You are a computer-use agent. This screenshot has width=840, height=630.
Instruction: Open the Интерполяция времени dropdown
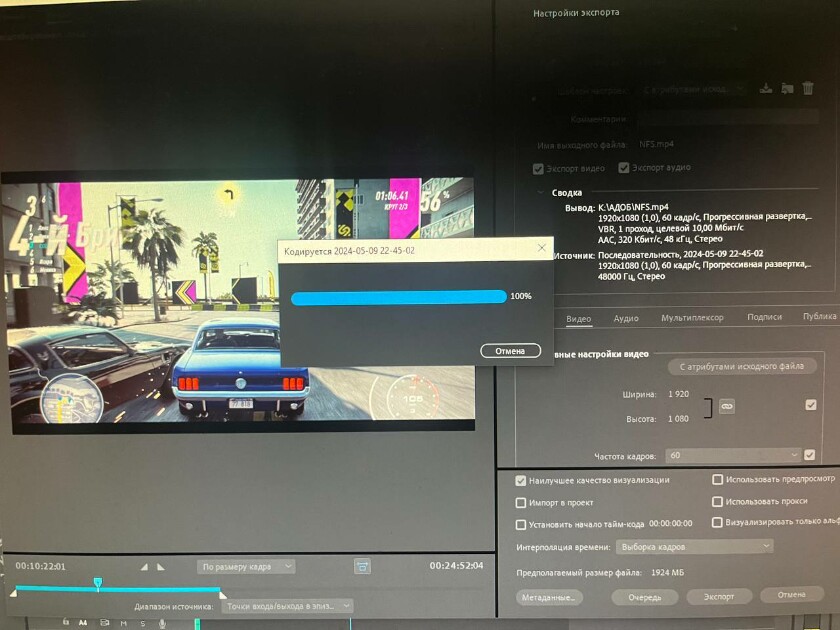694,547
